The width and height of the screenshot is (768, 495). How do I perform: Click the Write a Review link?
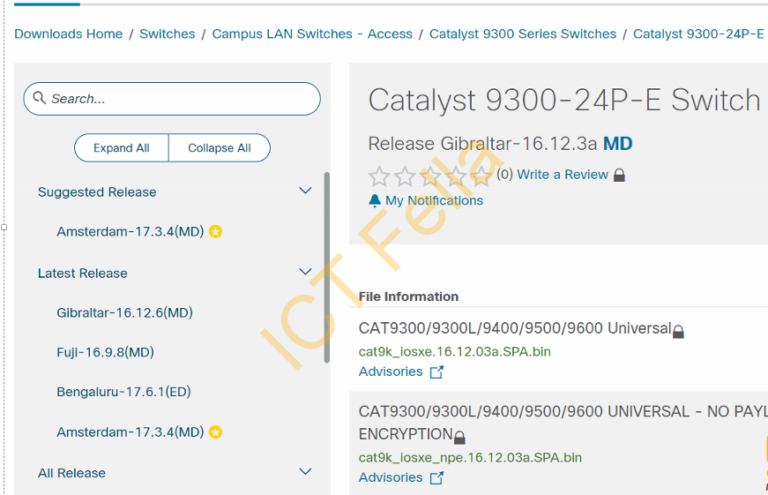(562, 175)
